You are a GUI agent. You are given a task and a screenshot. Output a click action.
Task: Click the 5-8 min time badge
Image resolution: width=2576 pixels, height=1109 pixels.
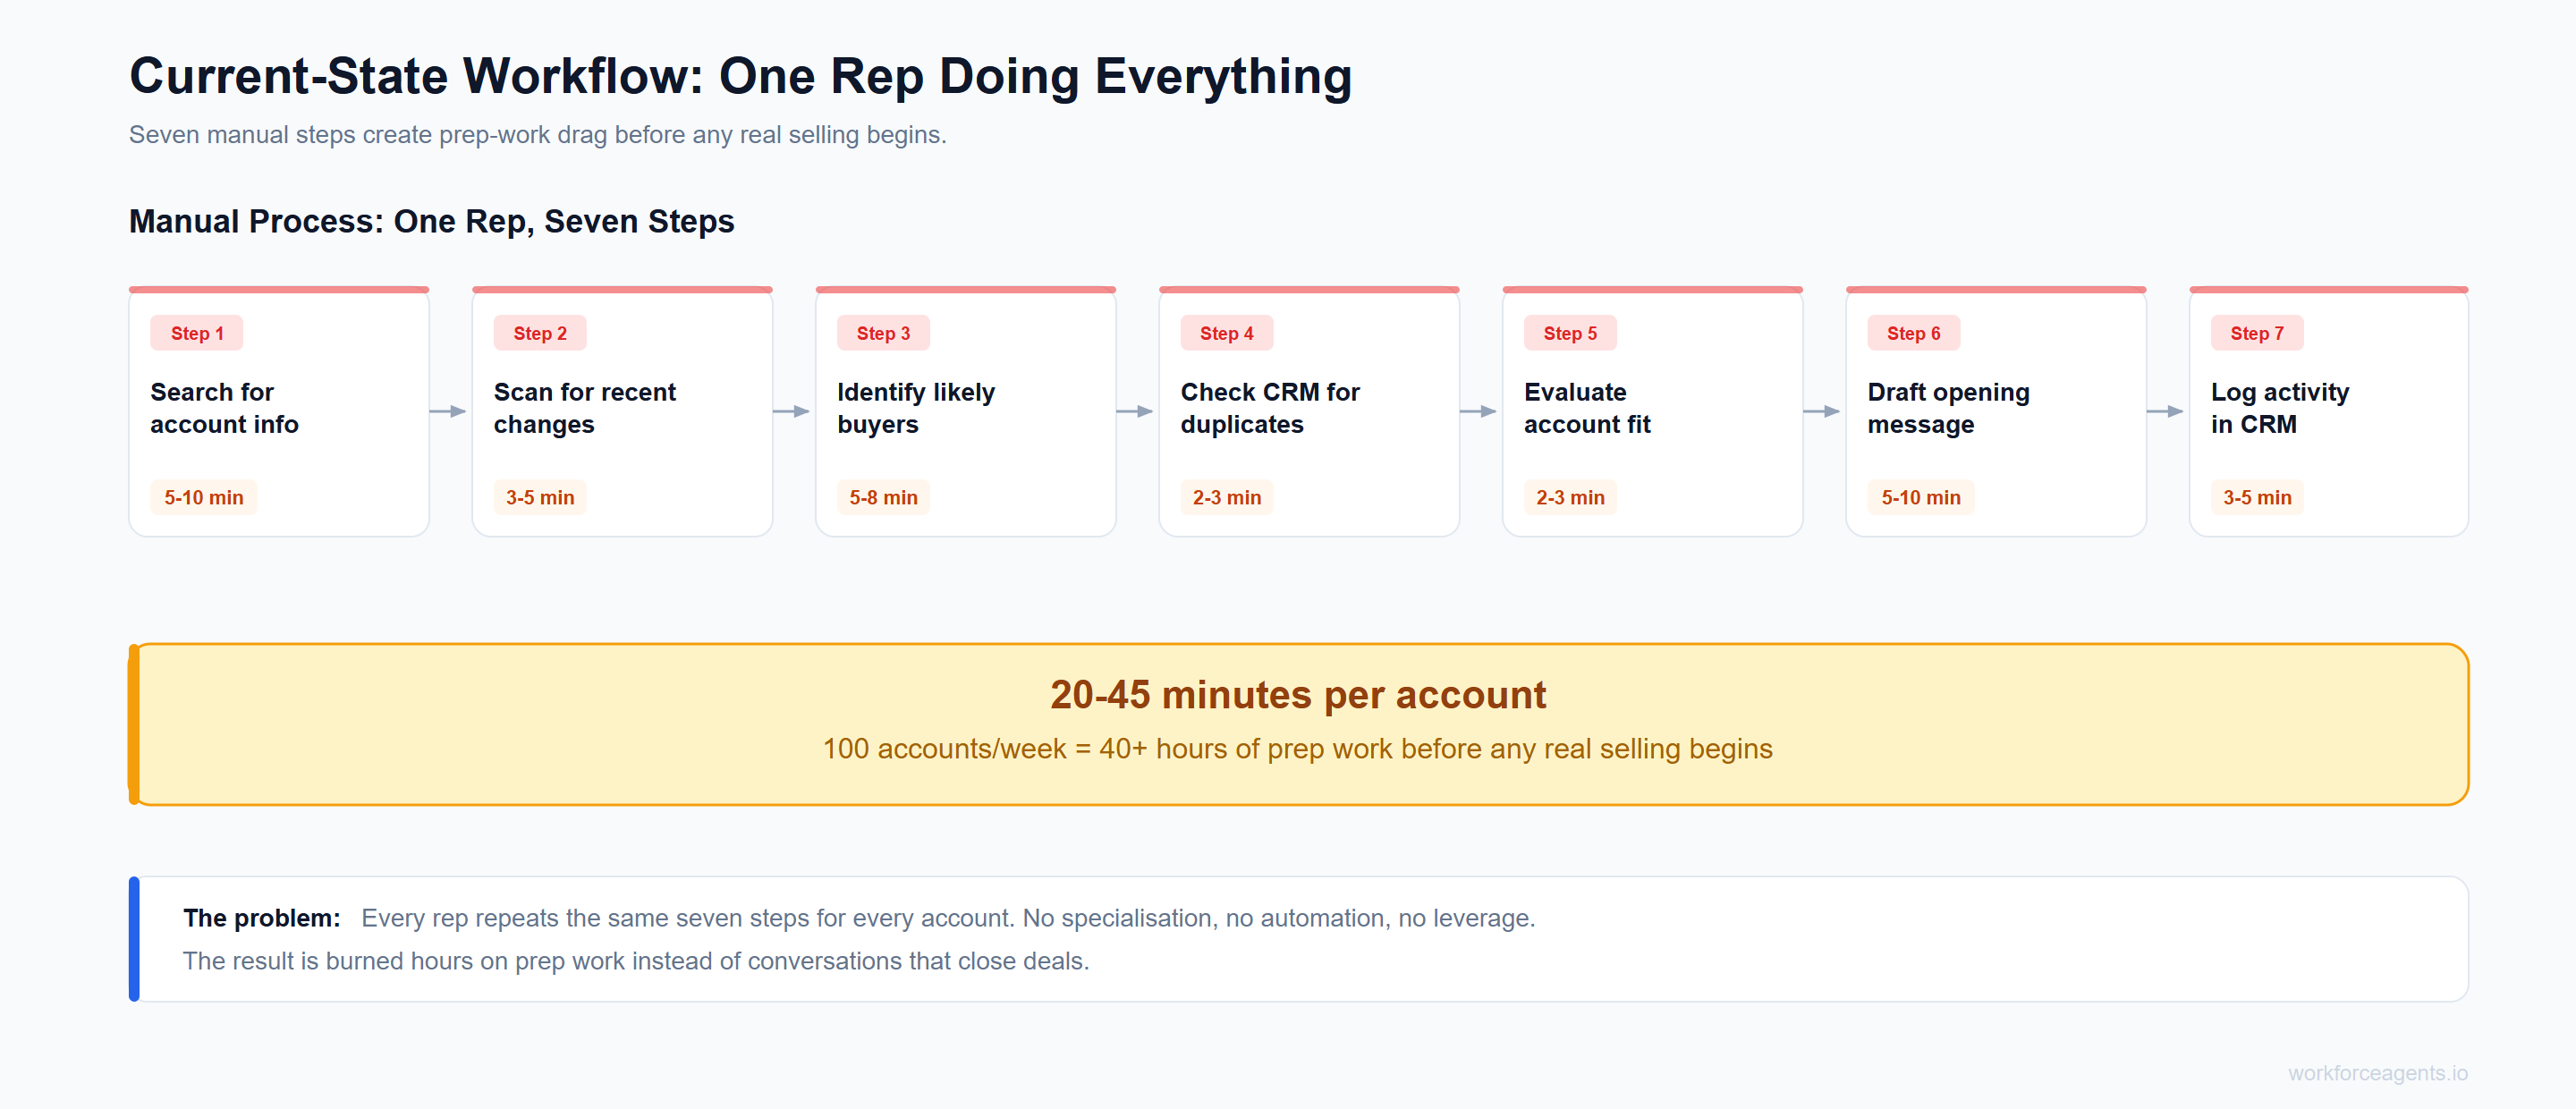(883, 497)
